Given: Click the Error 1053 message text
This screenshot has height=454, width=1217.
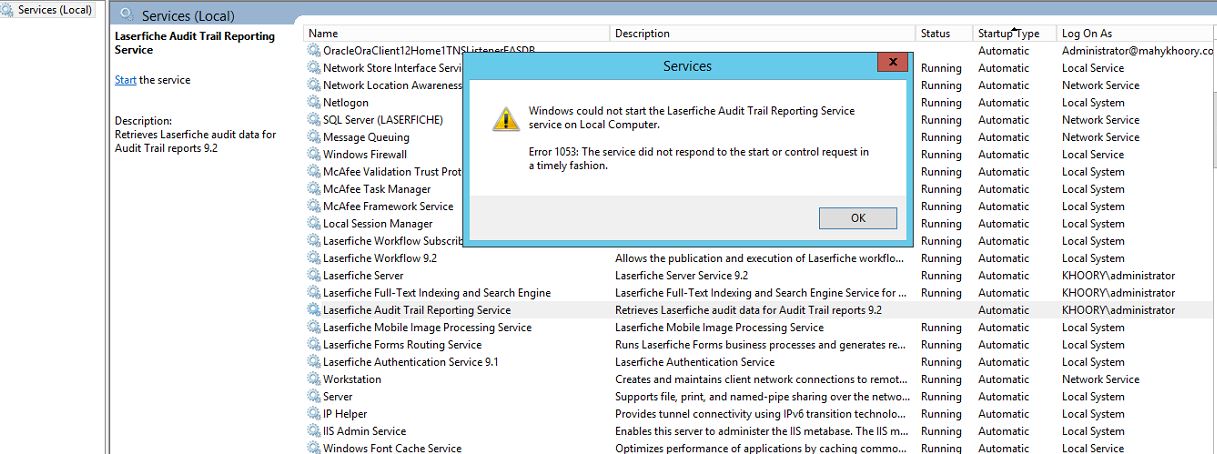Looking at the screenshot, I should pyautogui.click(x=698, y=159).
